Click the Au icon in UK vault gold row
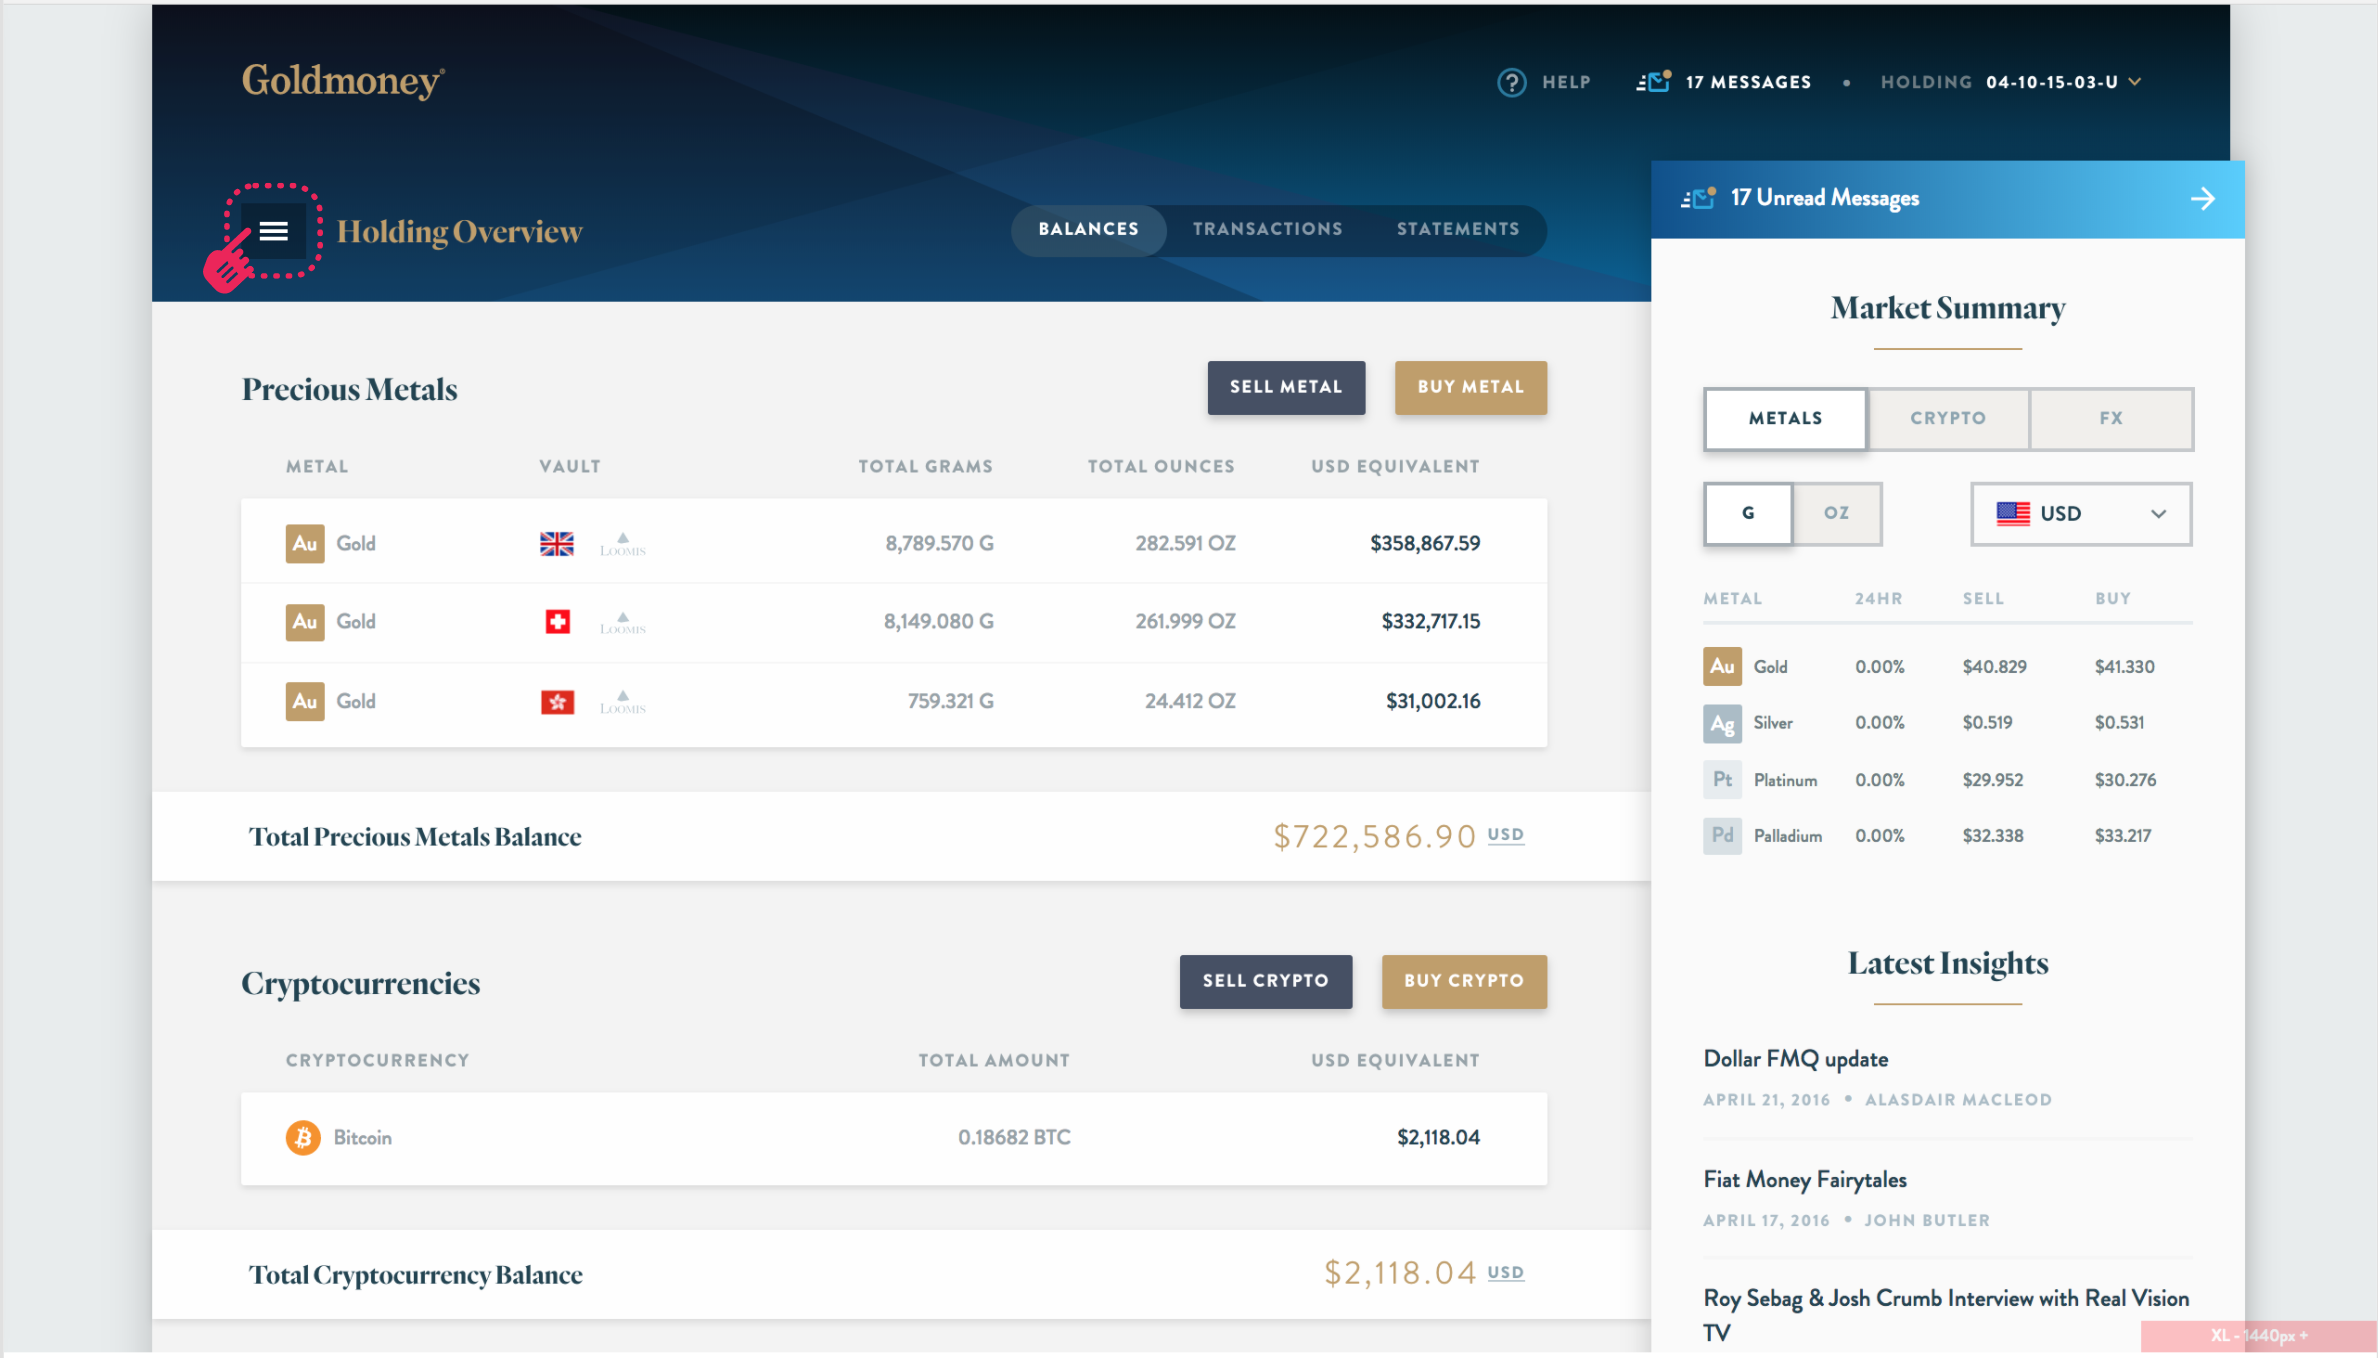Screen dimensions: 2378x1358 (305, 543)
